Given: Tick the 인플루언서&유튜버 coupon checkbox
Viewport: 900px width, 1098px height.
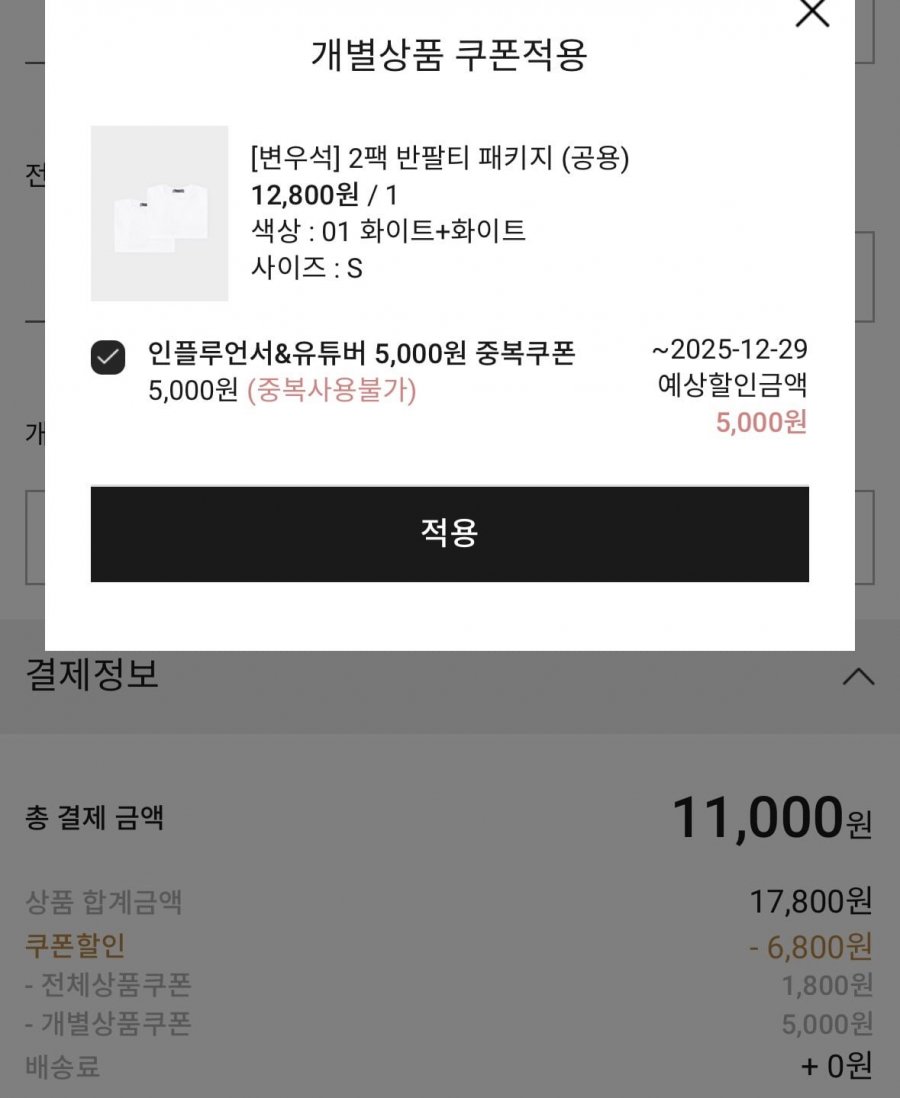Looking at the screenshot, I should [x=108, y=357].
